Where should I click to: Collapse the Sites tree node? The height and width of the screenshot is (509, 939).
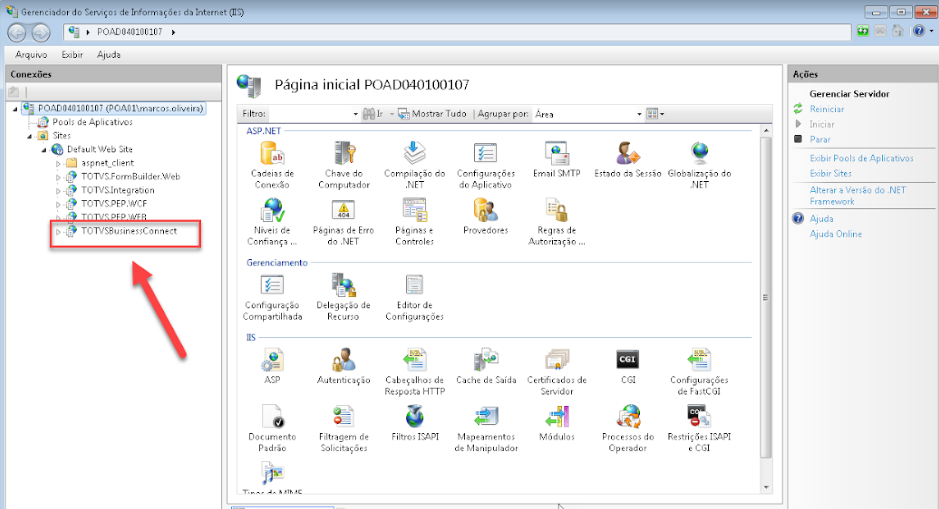click(29, 136)
